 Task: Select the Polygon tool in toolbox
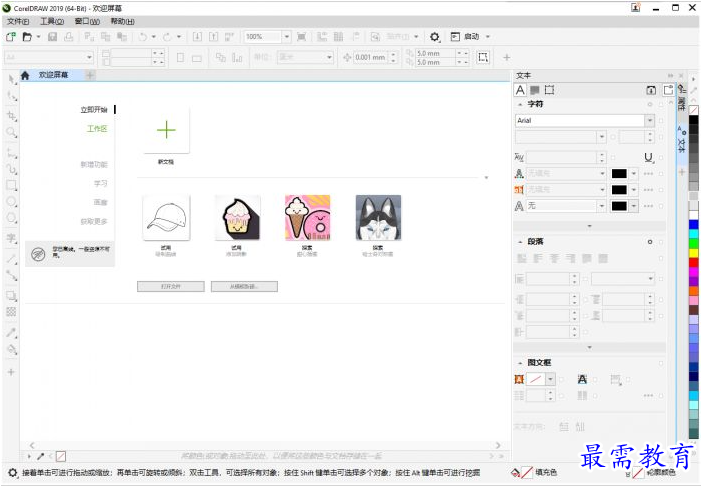tap(11, 218)
